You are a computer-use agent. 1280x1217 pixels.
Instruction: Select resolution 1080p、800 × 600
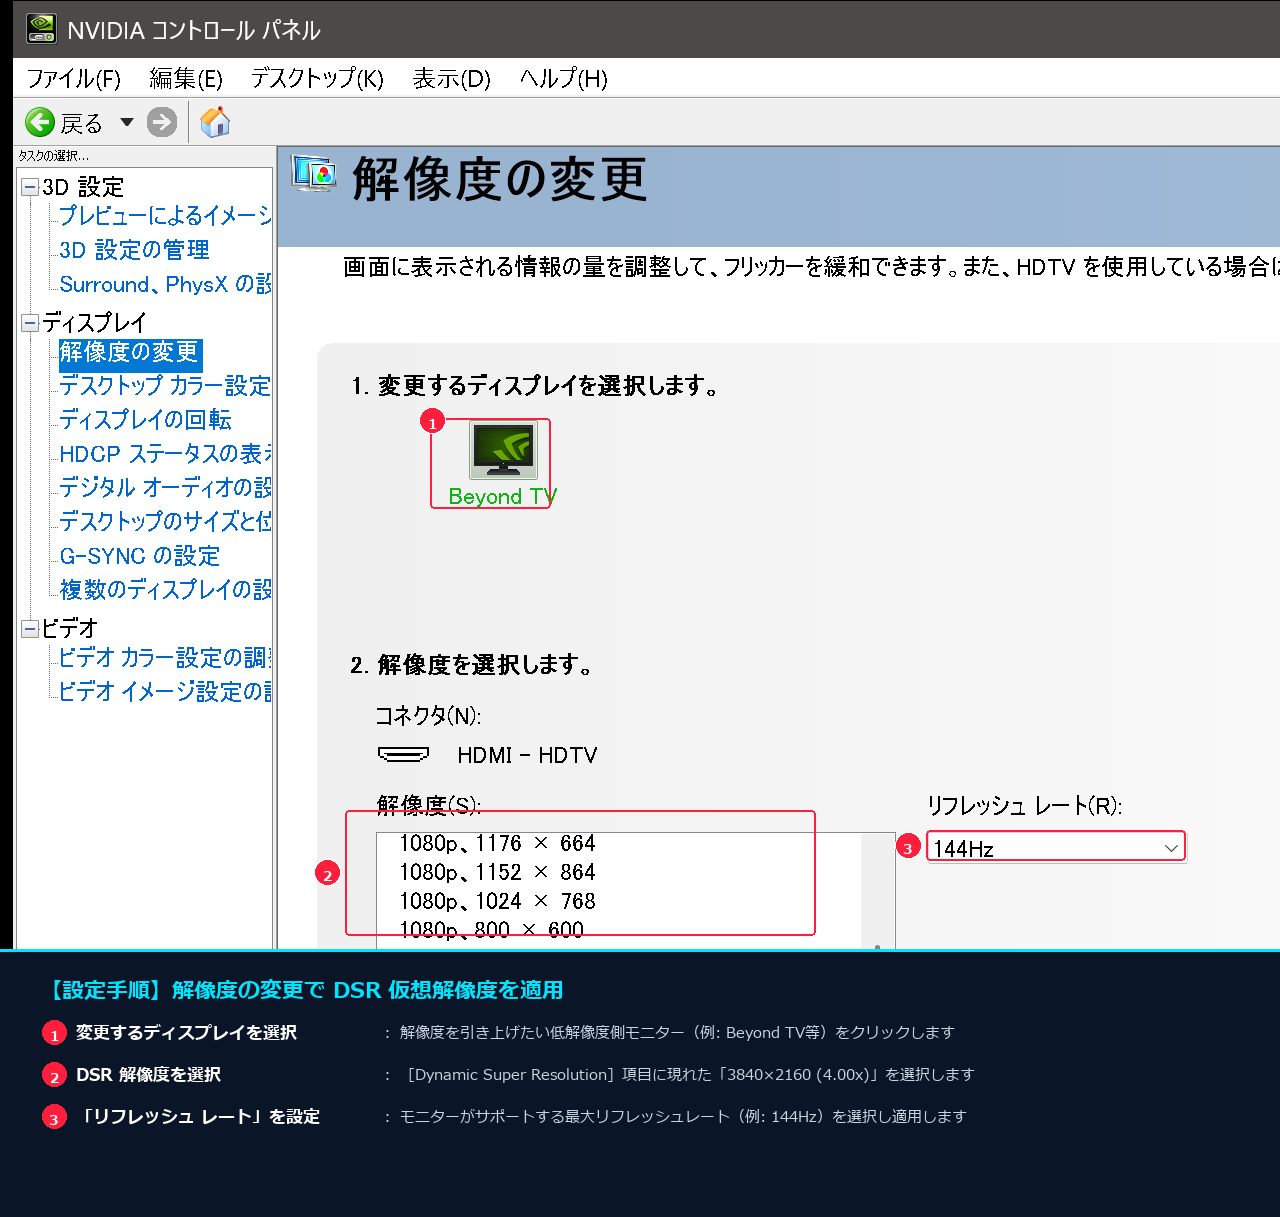click(491, 930)
